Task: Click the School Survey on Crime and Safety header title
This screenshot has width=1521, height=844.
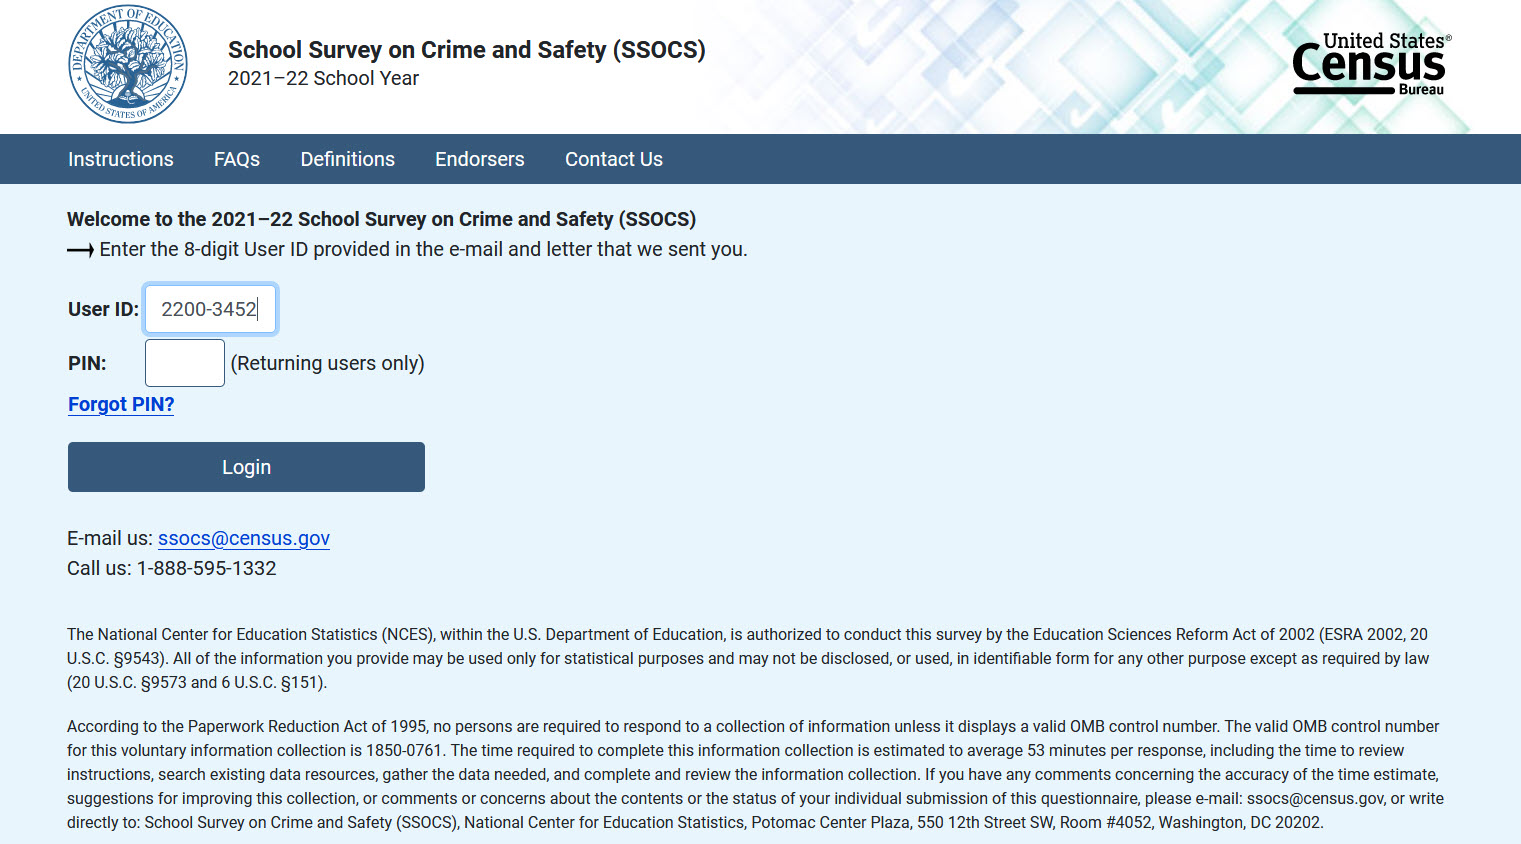Action: click(467, 50)
